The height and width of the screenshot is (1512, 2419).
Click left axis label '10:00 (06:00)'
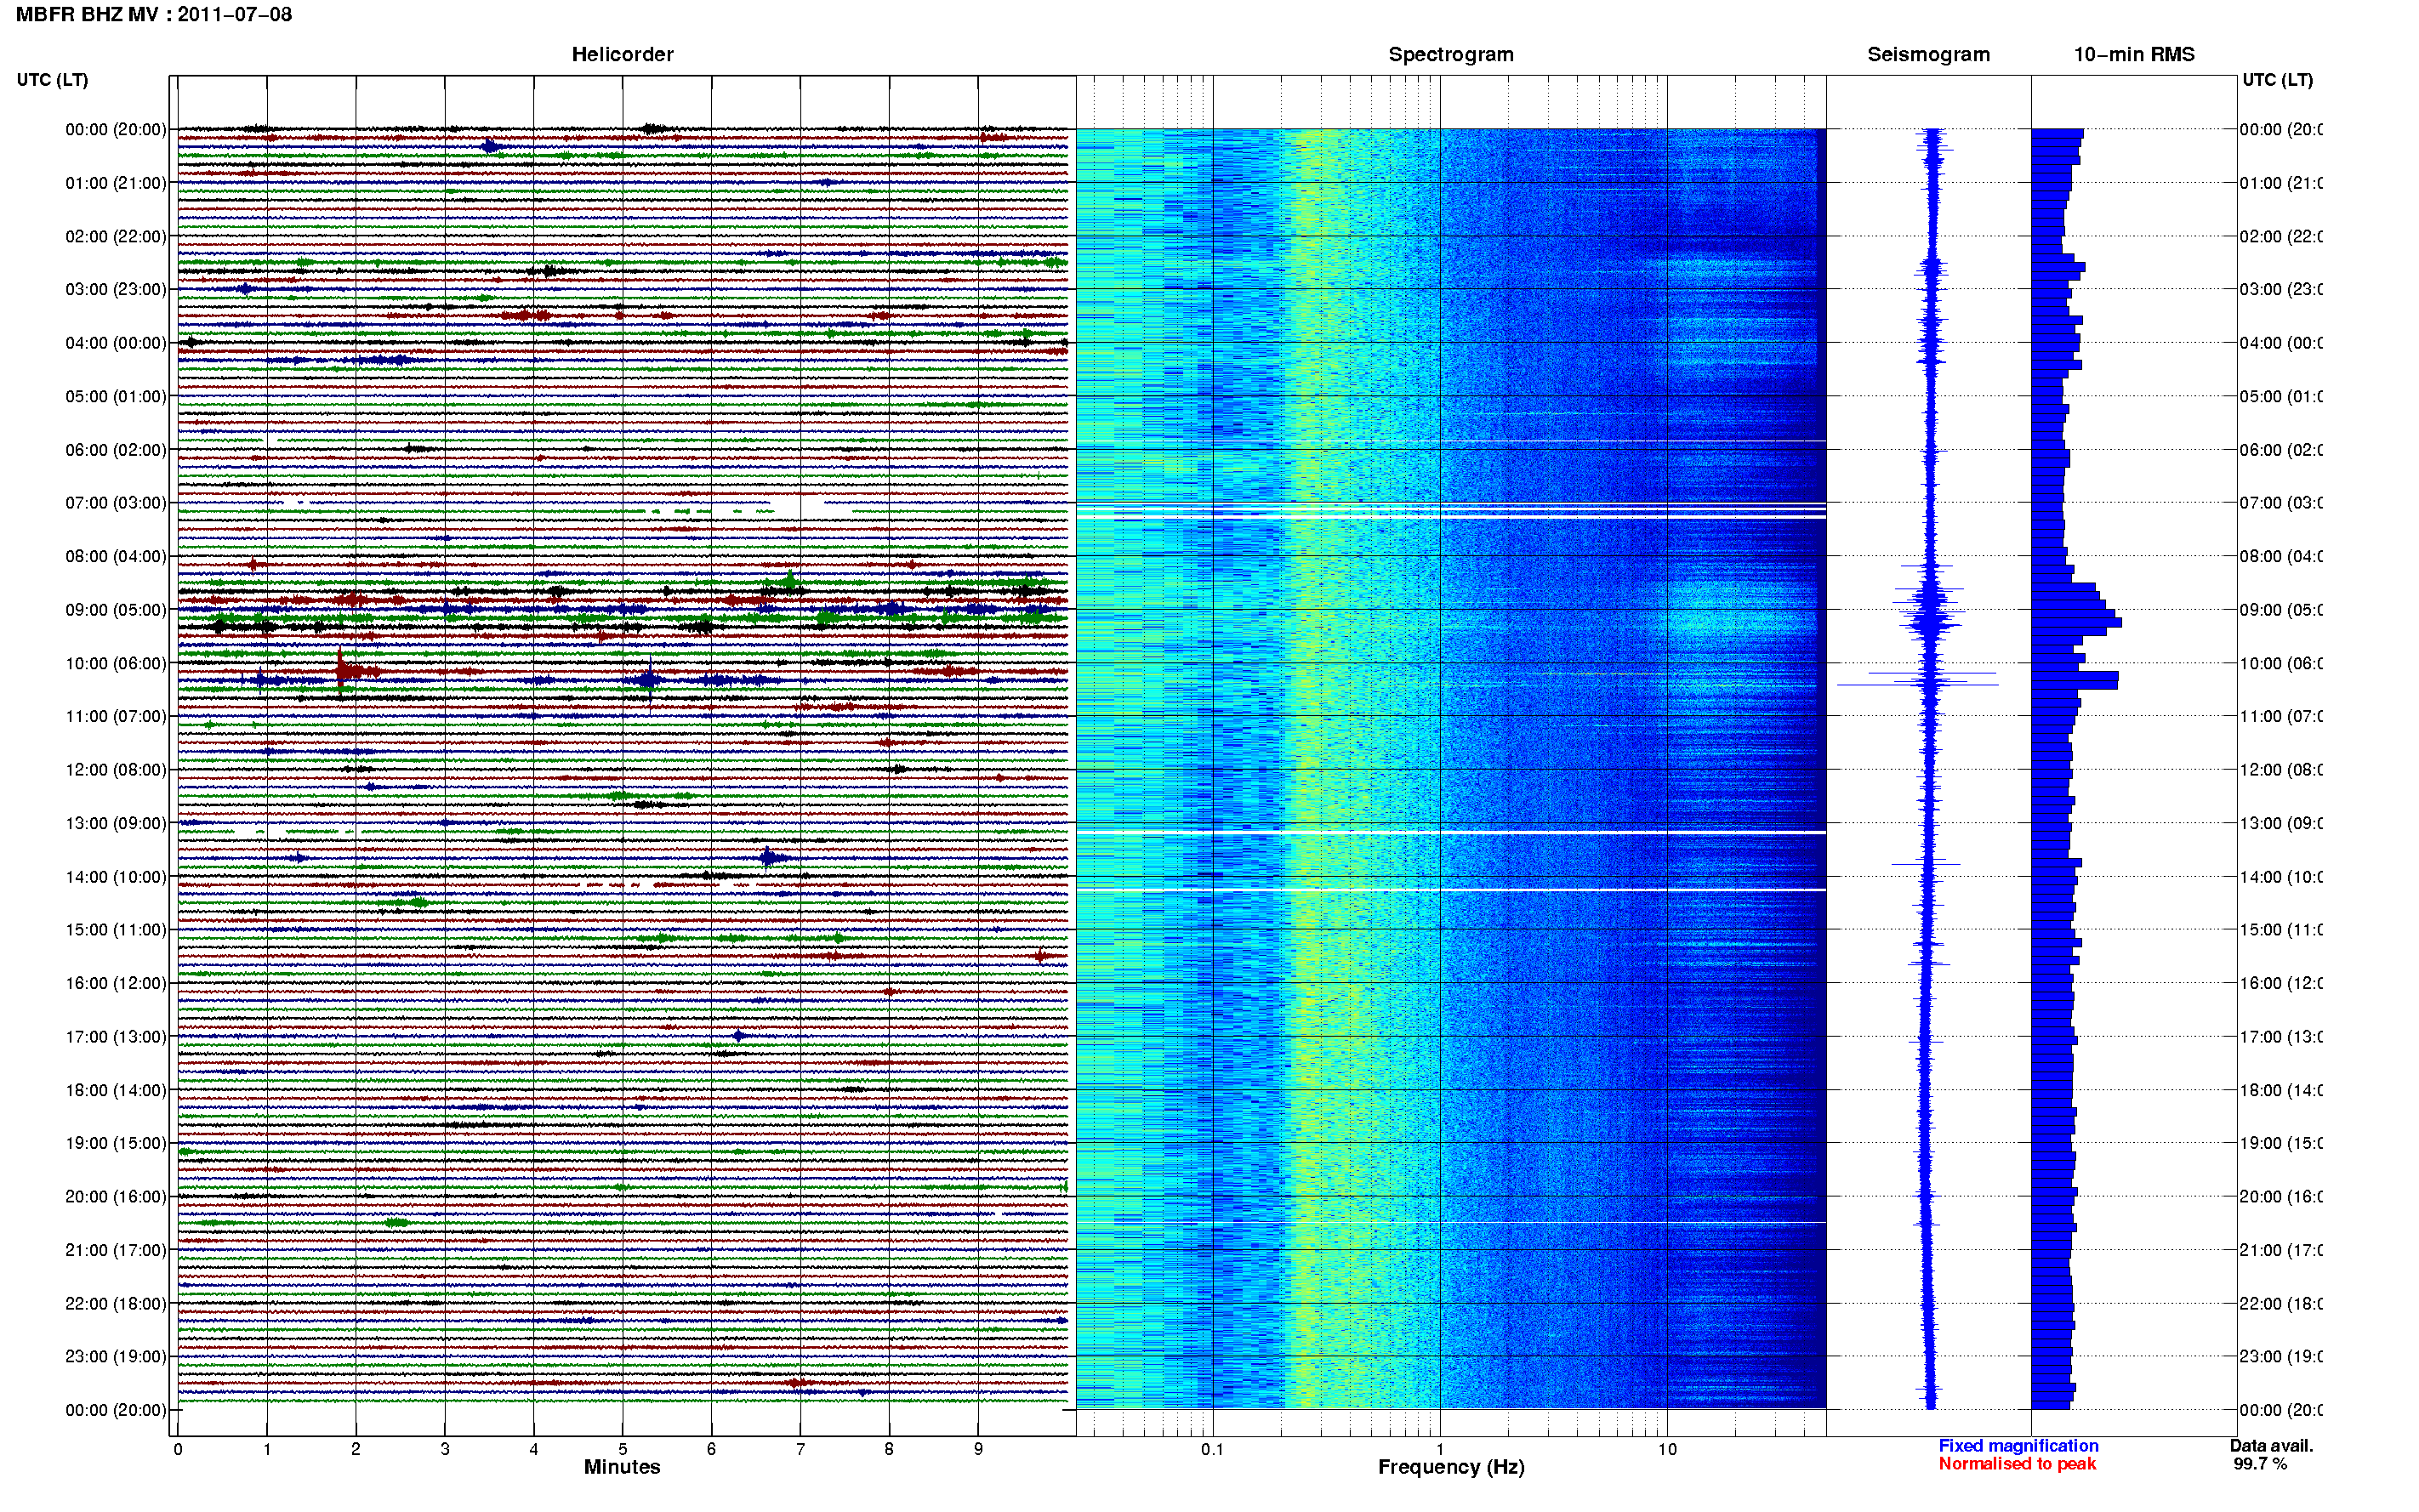point(116,663)
